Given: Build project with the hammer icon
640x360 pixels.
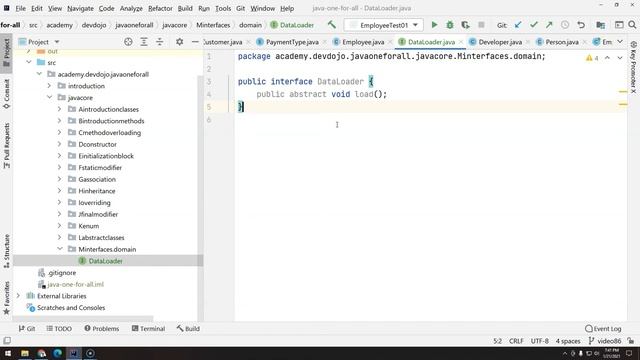Looking at the screenshot, I should tap(332, 25).
